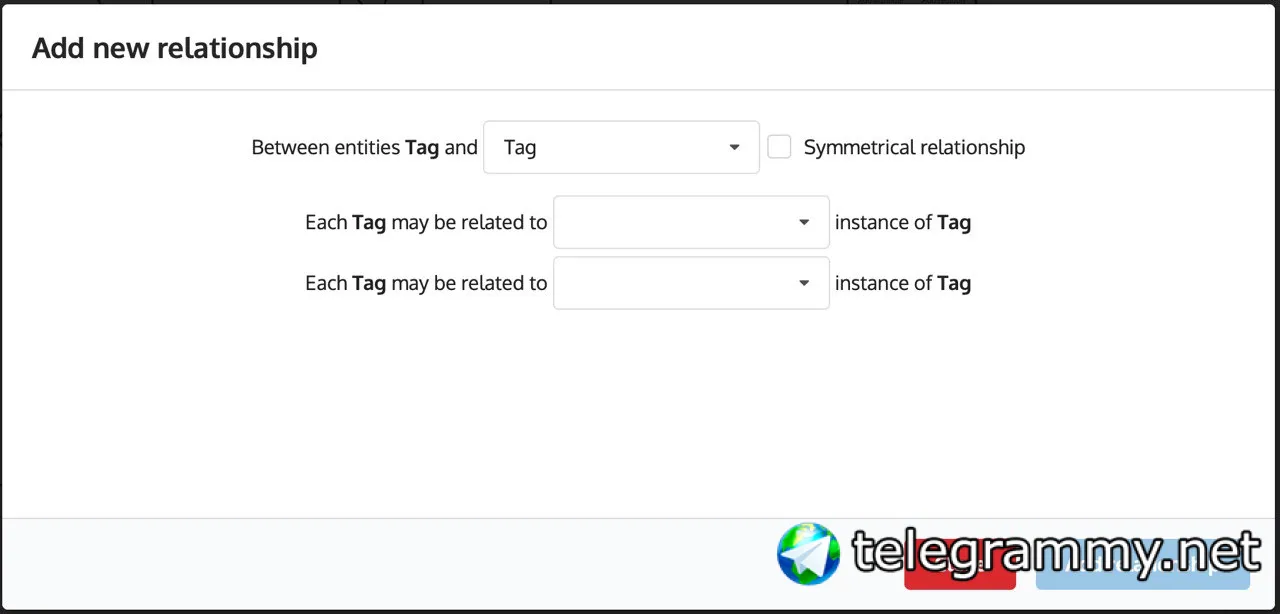This screenshot has width=1280, height=614.
Task: Click the caret arrow of the first cardinality dropdown
Action: [804, 222]
